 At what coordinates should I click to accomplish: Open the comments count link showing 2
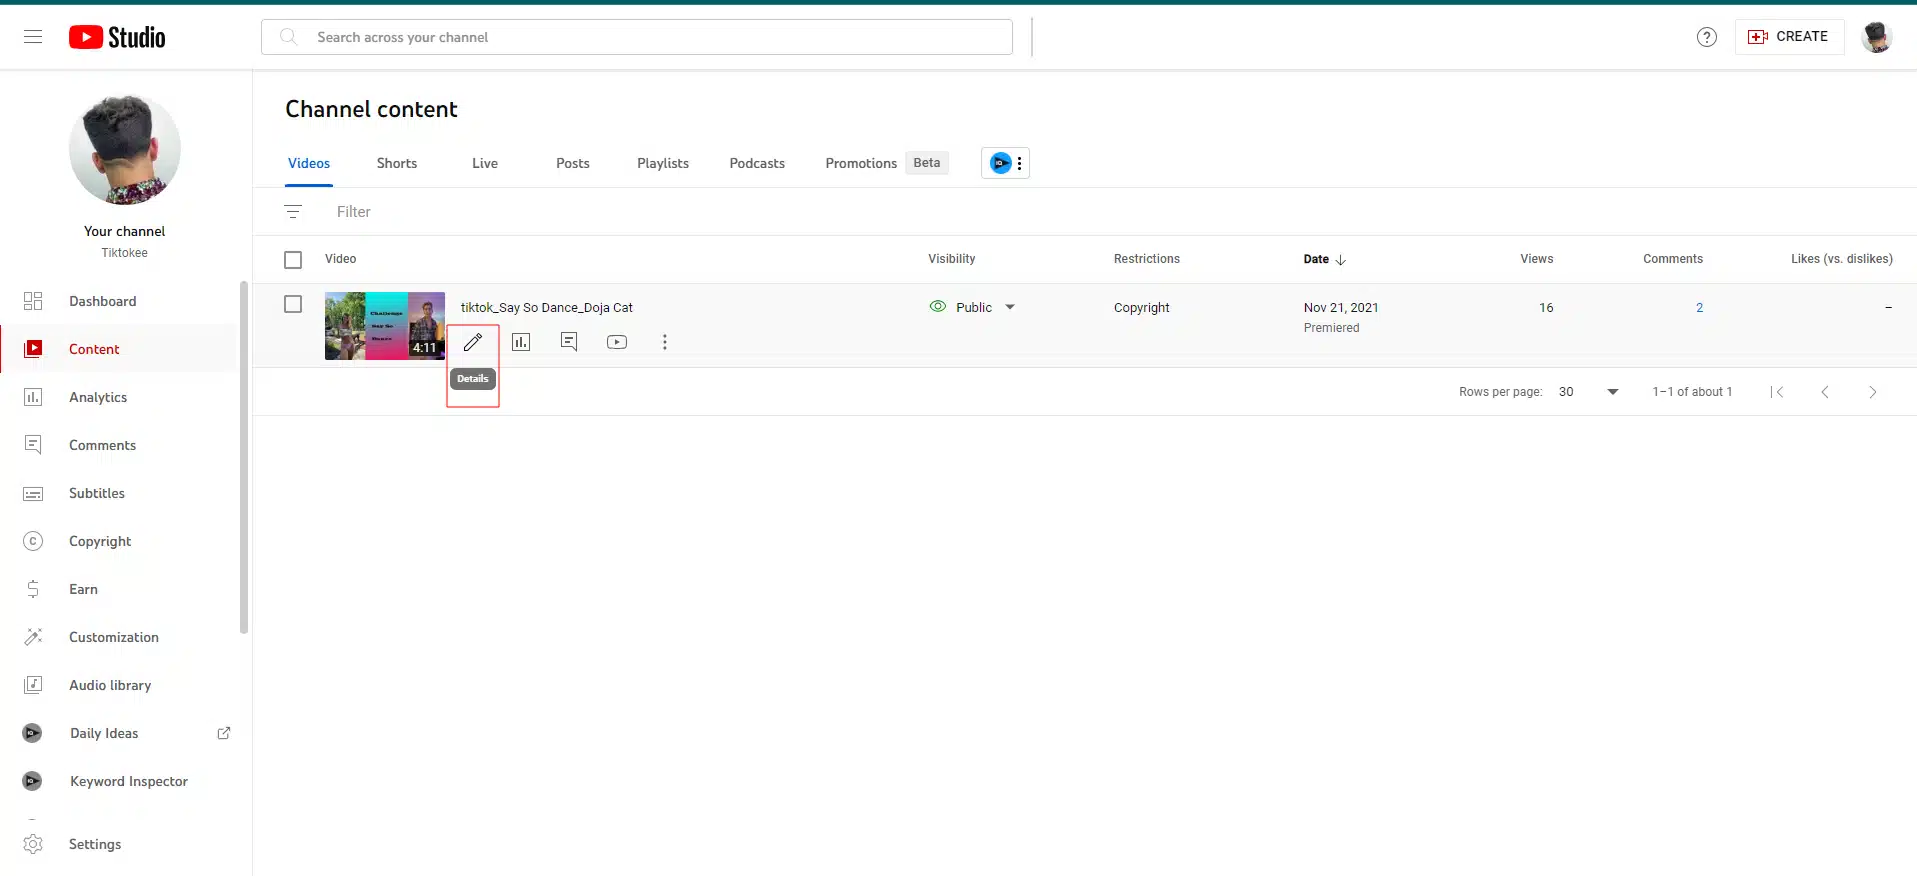[1699, 308]
